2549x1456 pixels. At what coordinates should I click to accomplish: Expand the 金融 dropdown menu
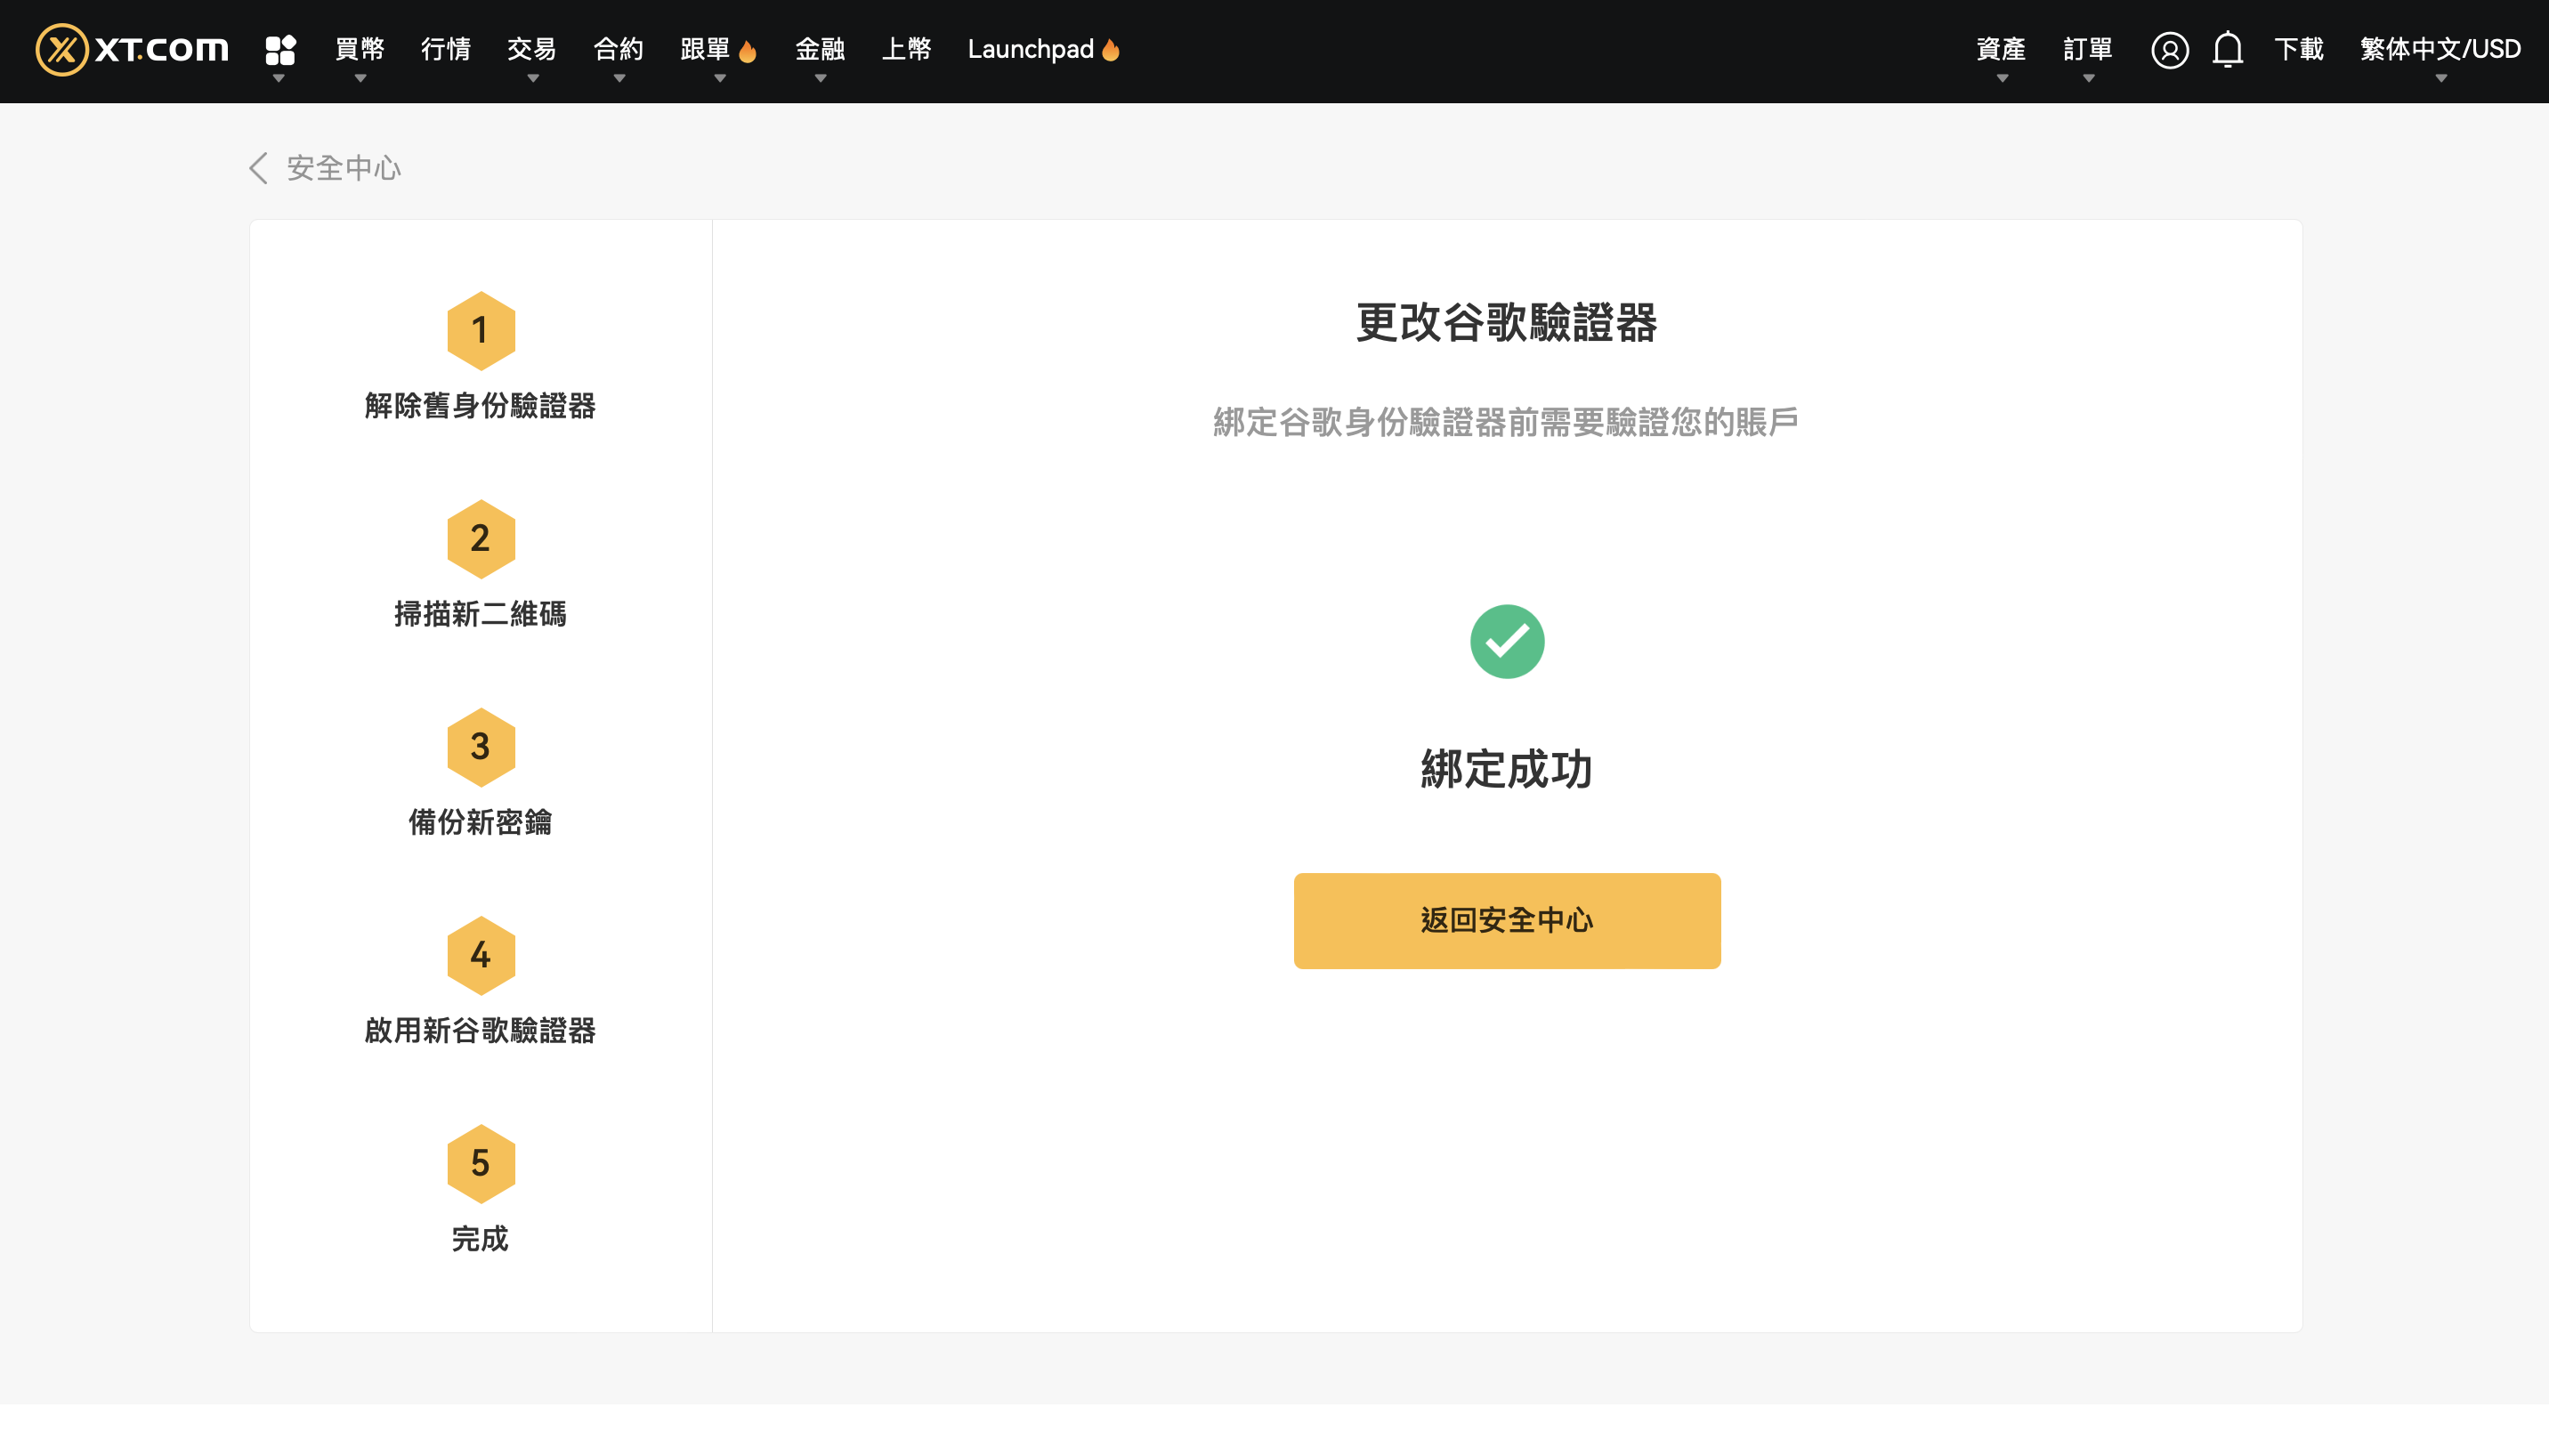coord(820,50)
